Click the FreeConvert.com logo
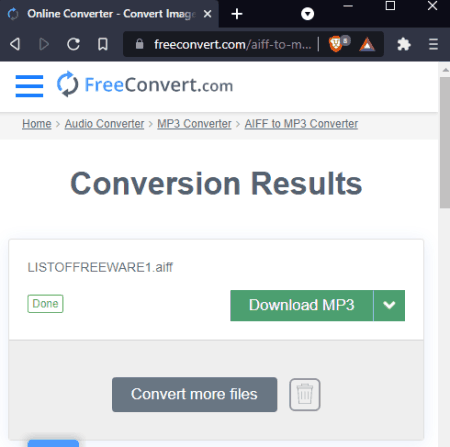The image size is (450, 447). coord(145,85)
